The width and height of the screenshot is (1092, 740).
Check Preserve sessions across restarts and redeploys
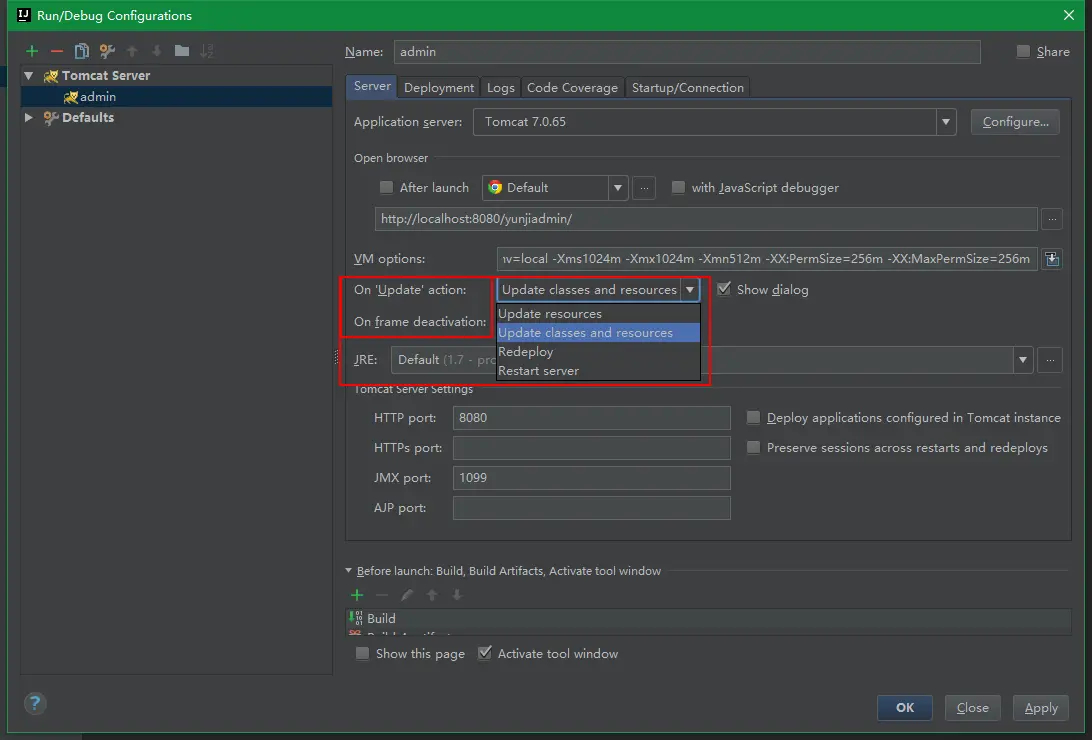tap(753, 447)
